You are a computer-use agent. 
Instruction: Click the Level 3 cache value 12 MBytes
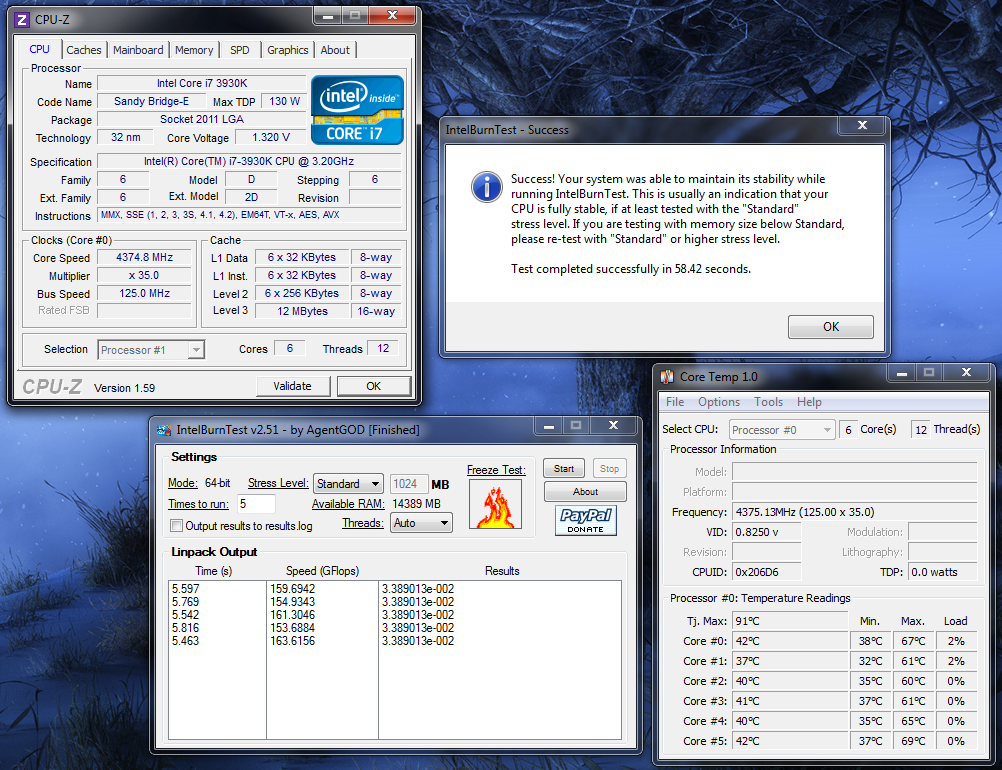point(302,311)
